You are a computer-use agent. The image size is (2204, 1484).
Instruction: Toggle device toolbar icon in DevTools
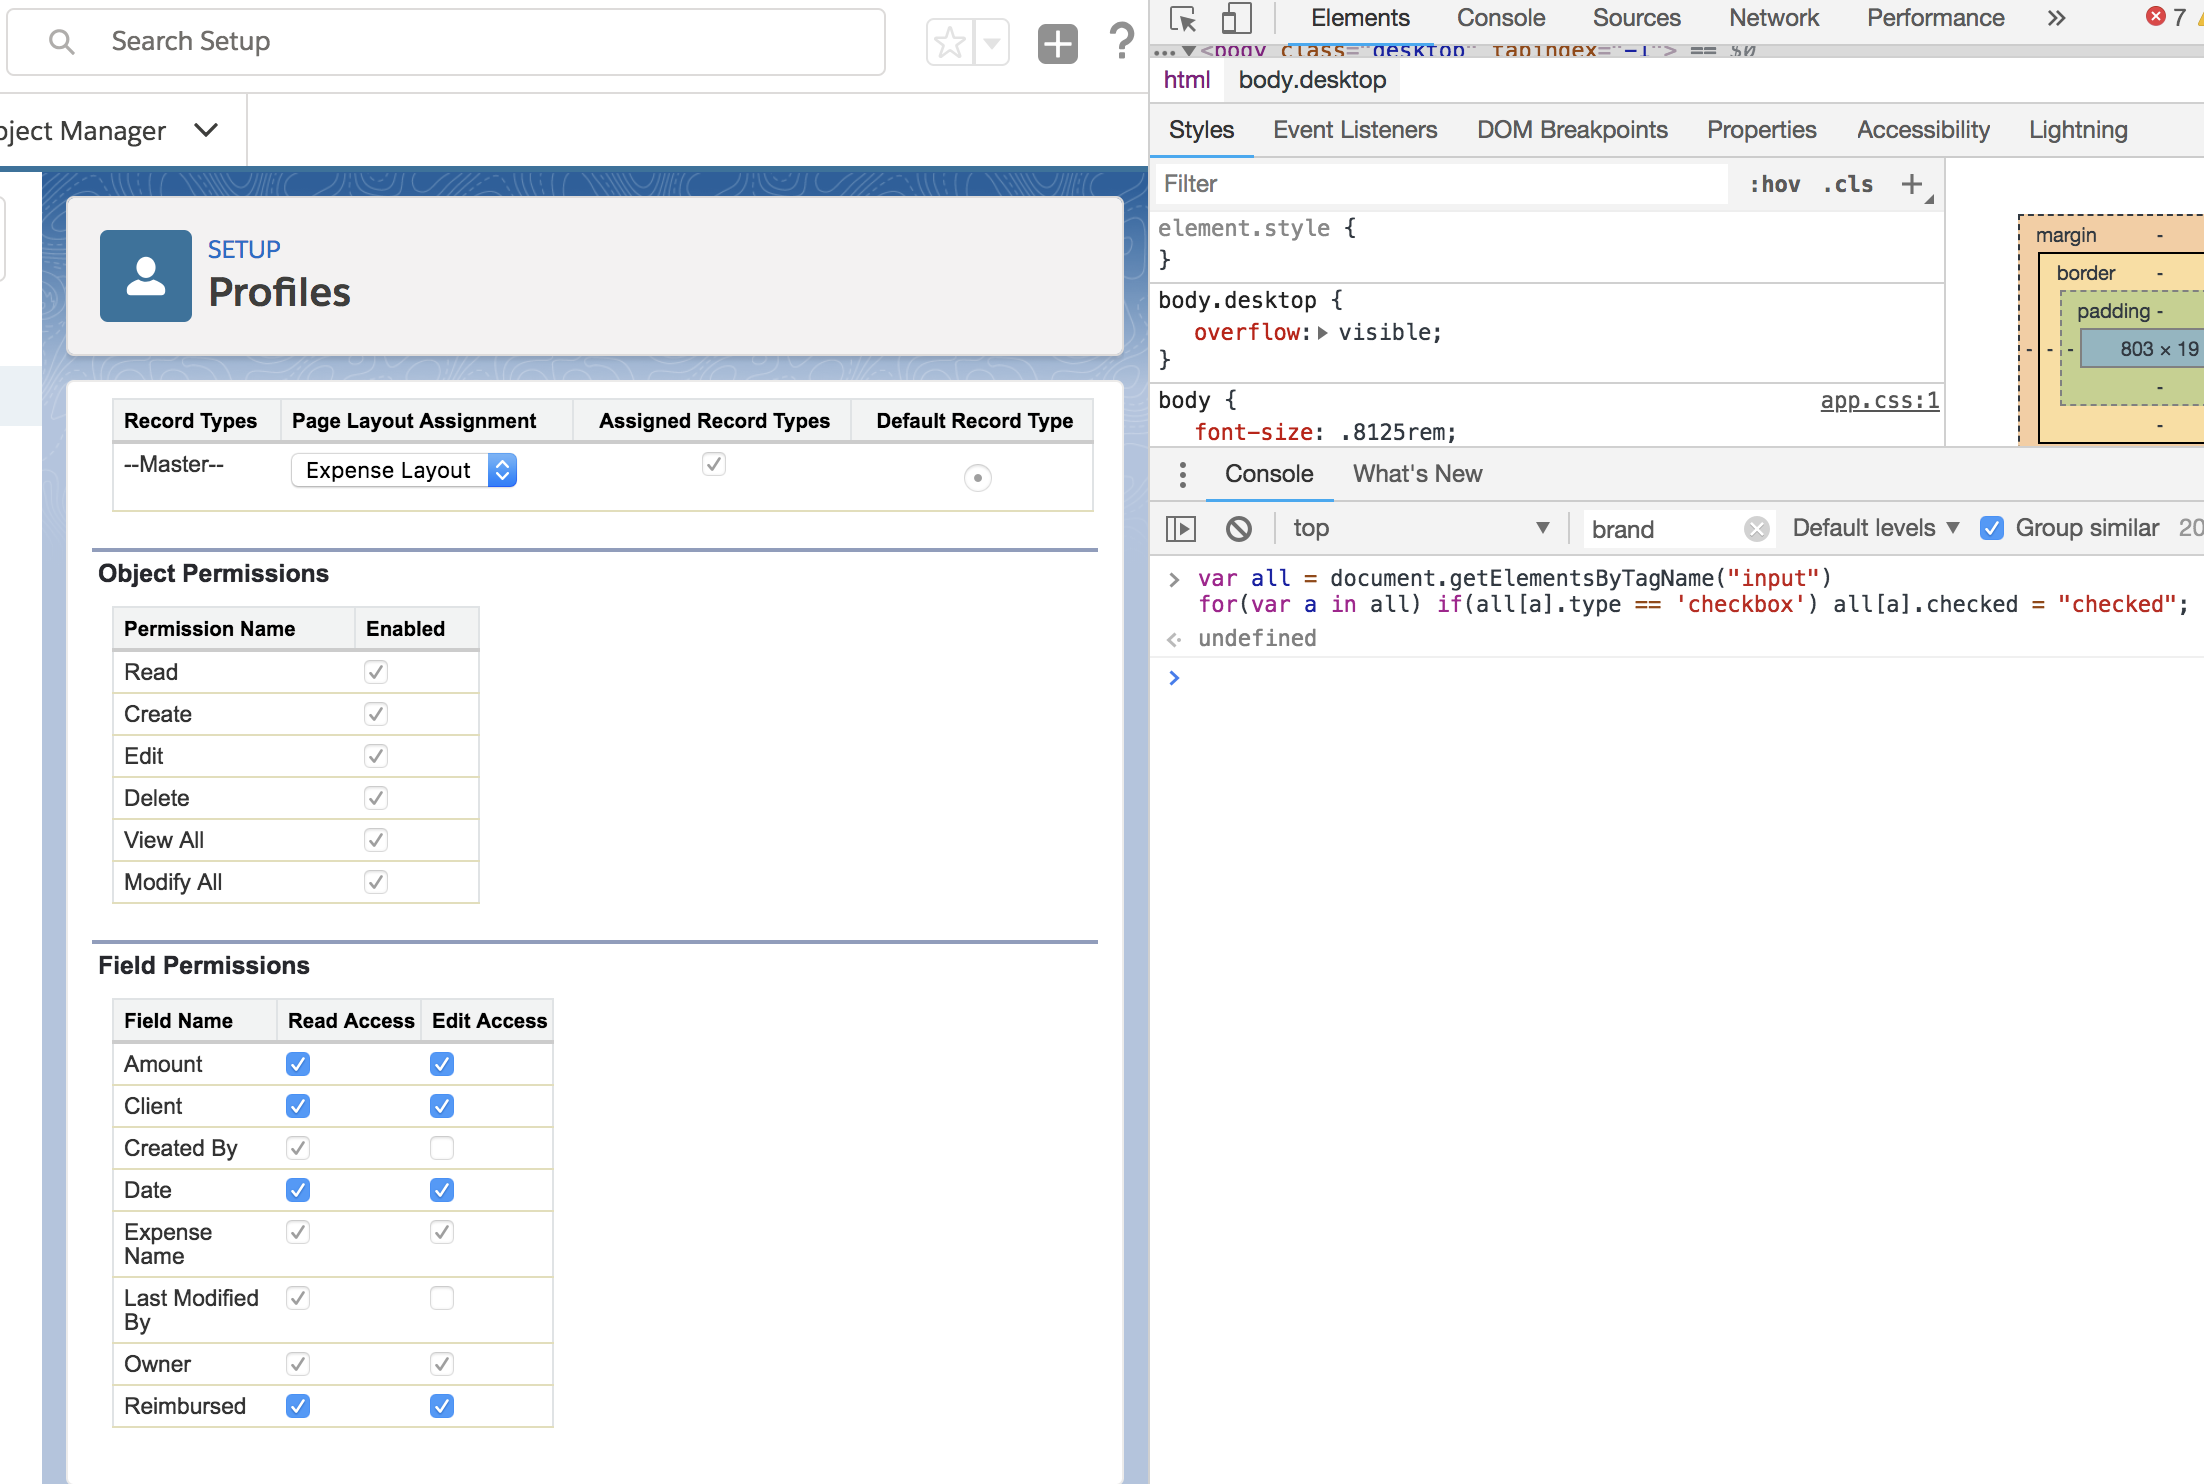tap(1237, 19)
